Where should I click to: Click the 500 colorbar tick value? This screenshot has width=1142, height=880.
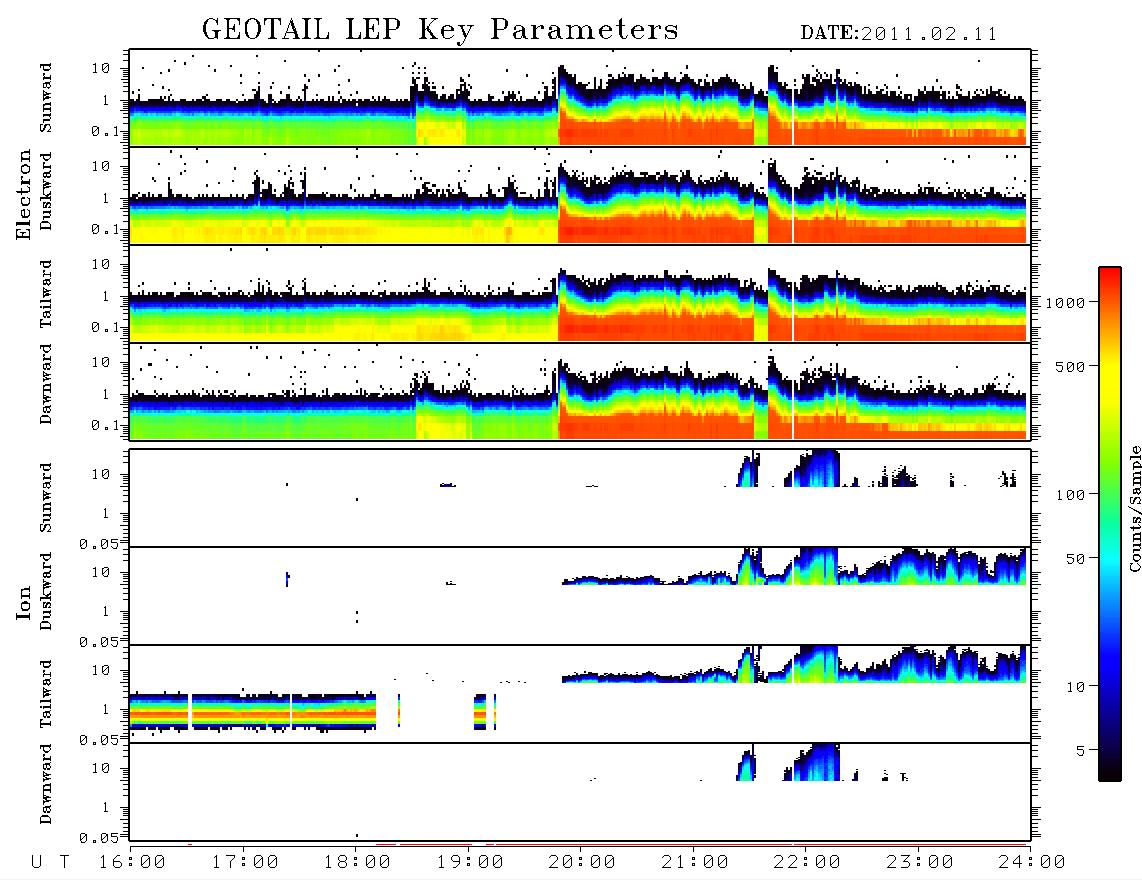[1070, 366]
